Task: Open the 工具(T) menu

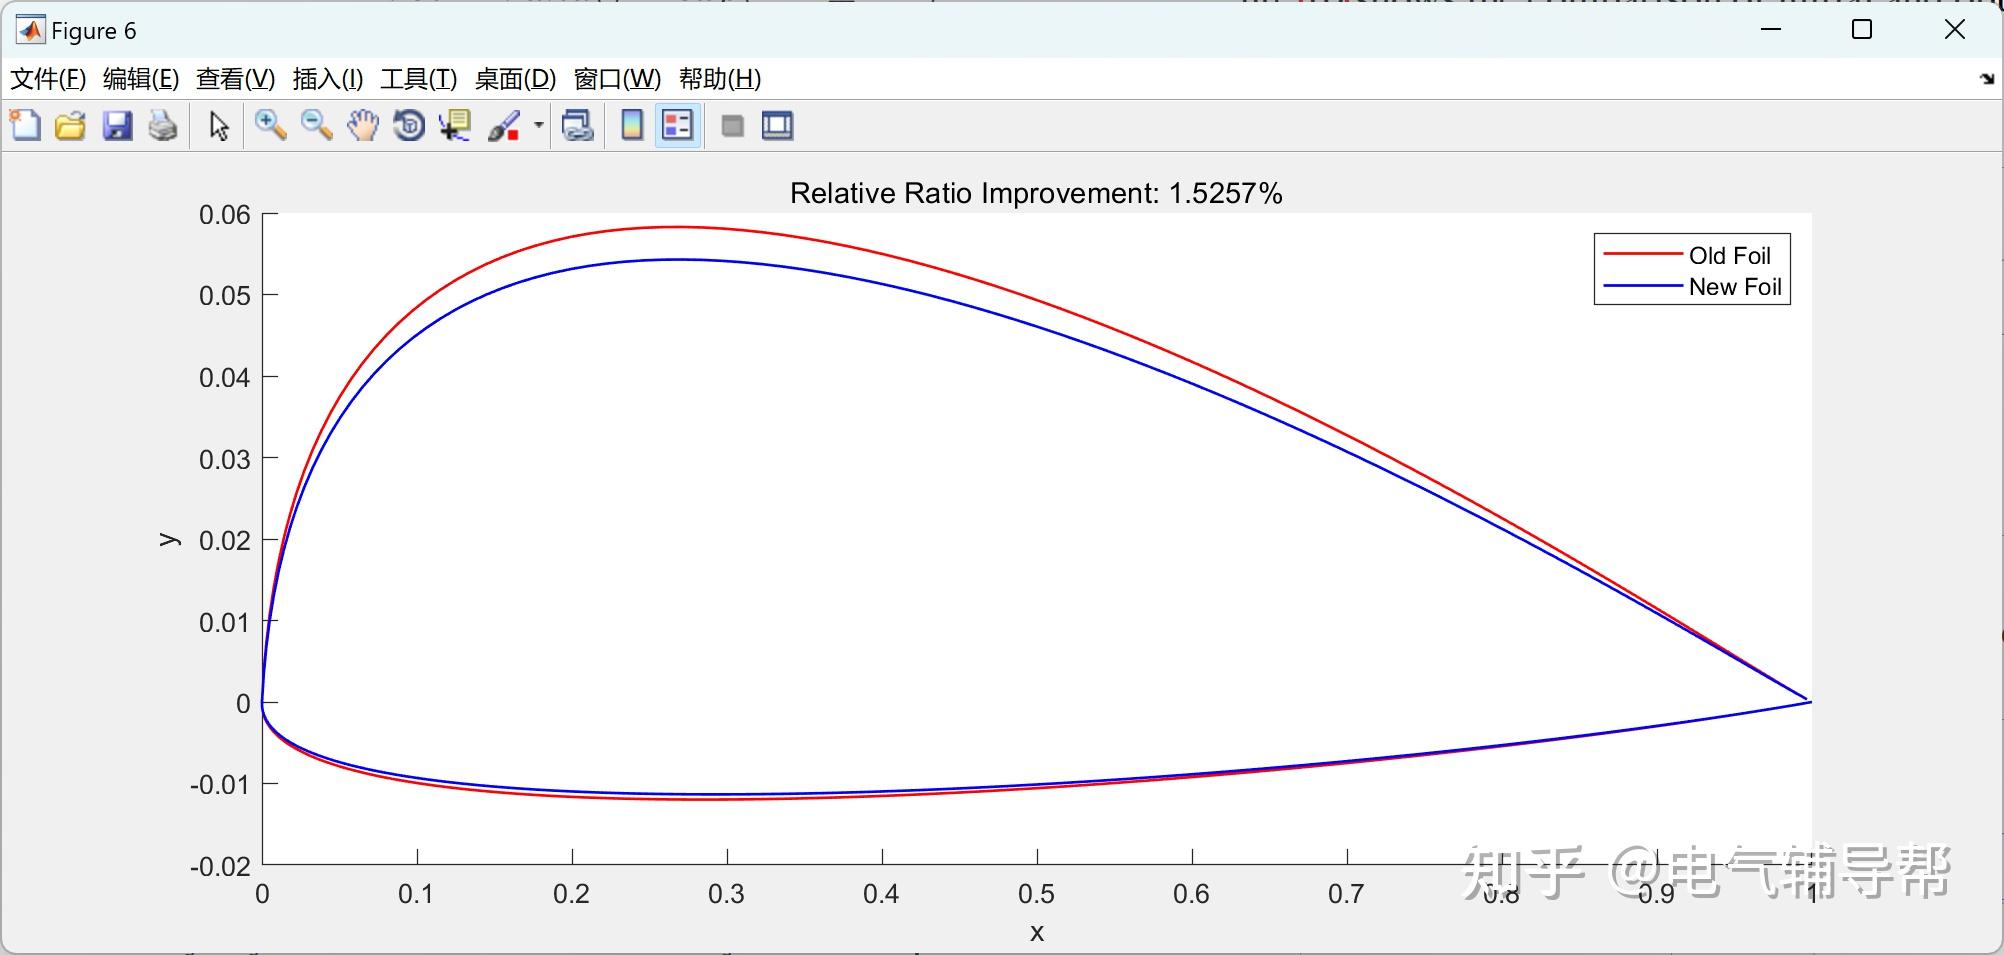Action: pyautogui.click(x=418, y=79)
